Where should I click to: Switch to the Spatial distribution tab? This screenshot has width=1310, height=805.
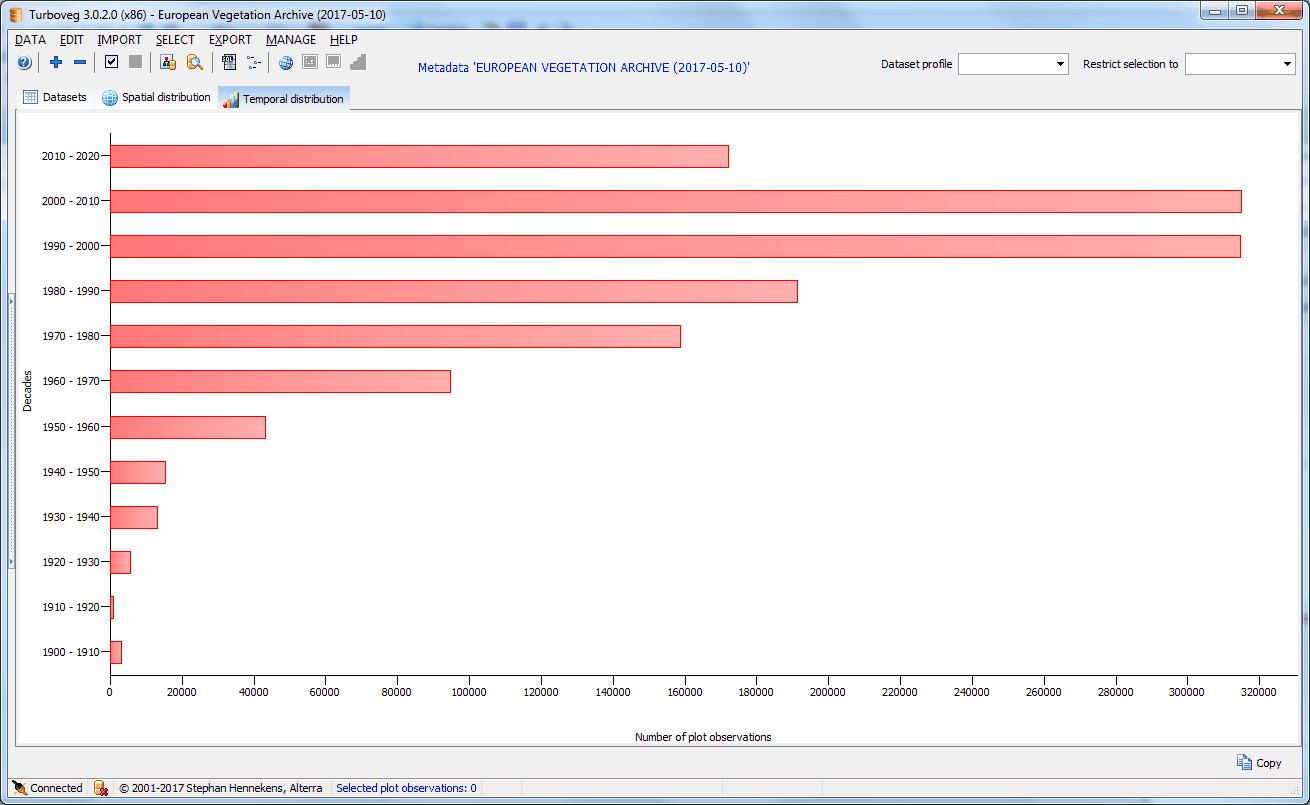pos(157,98)
